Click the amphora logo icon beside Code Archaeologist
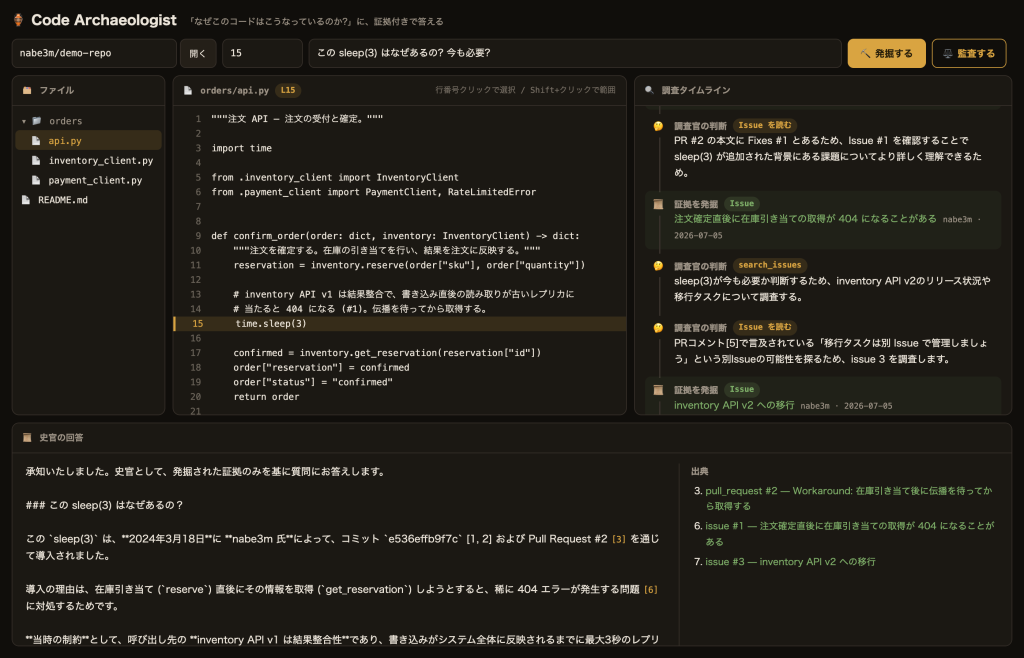 [18, 20]
